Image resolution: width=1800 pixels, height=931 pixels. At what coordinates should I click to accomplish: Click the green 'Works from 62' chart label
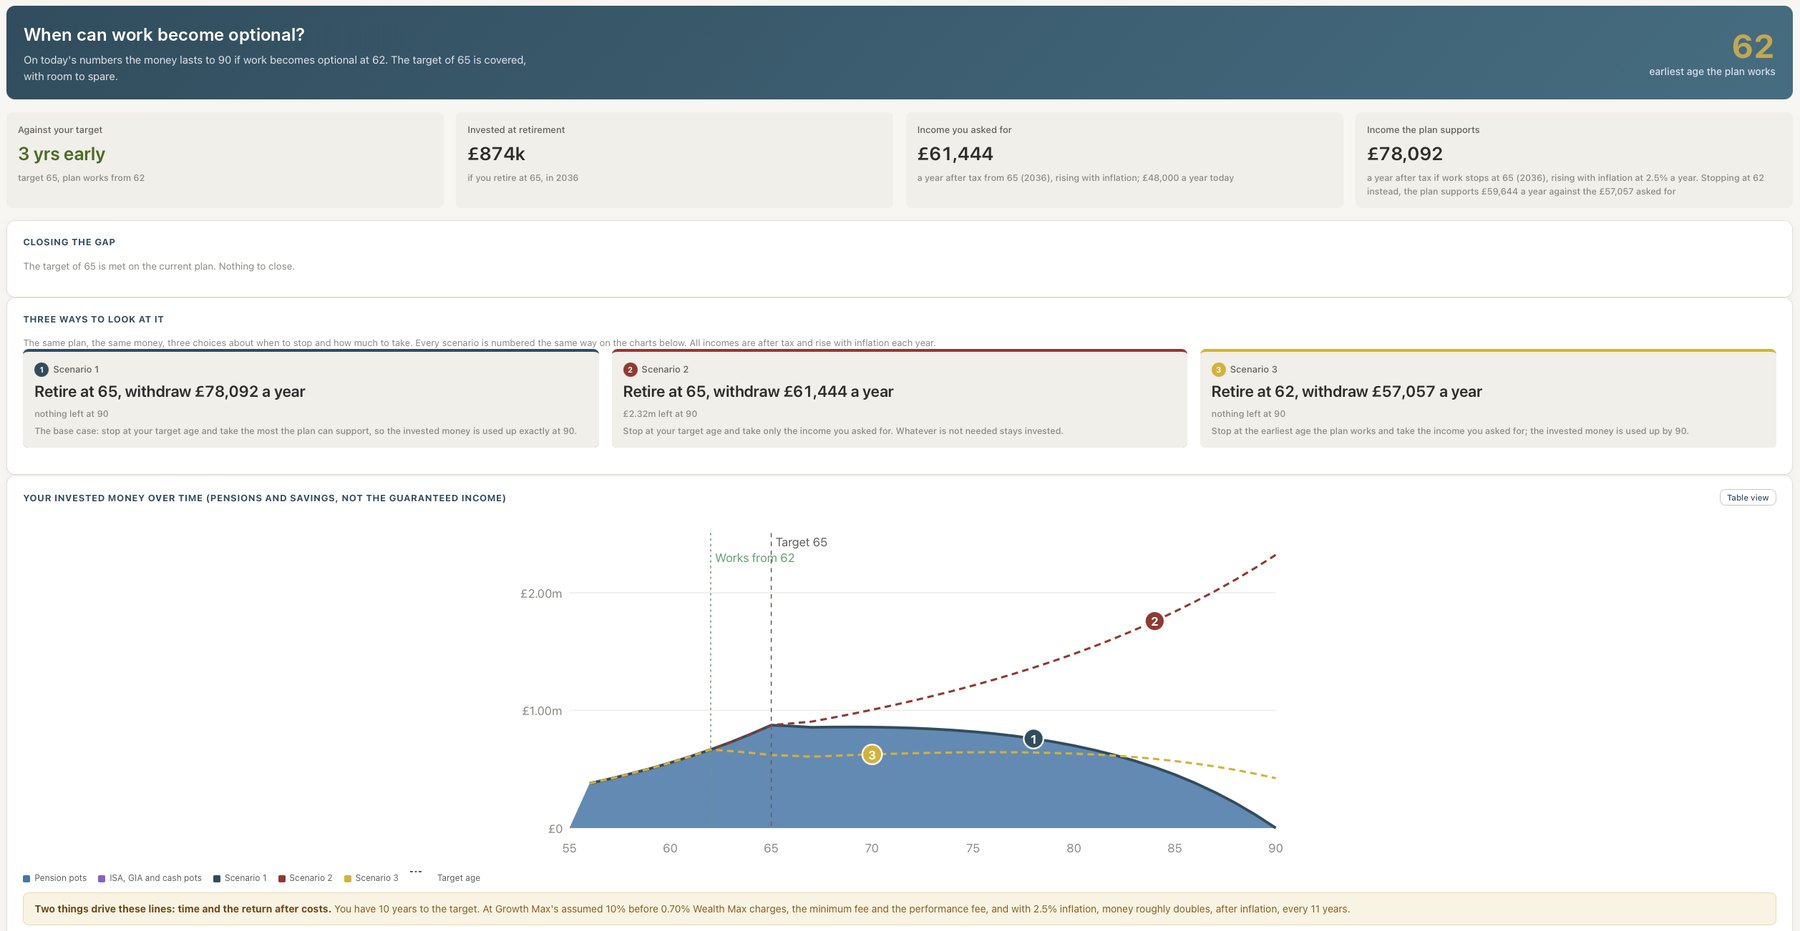coord(755,558)
